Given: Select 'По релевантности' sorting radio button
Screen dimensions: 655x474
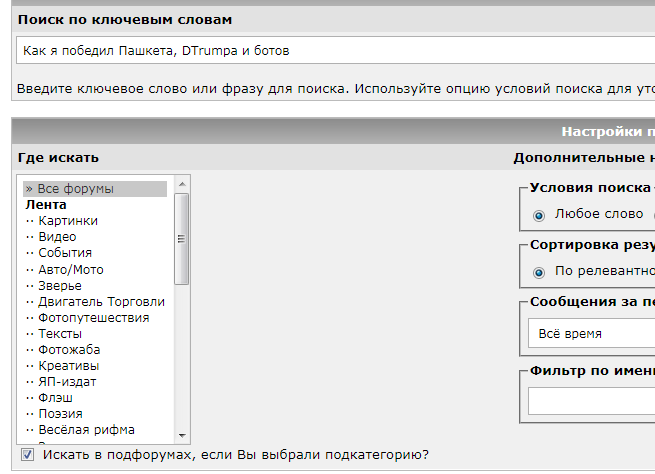Looking at the screenshot, I should (539, 273).
